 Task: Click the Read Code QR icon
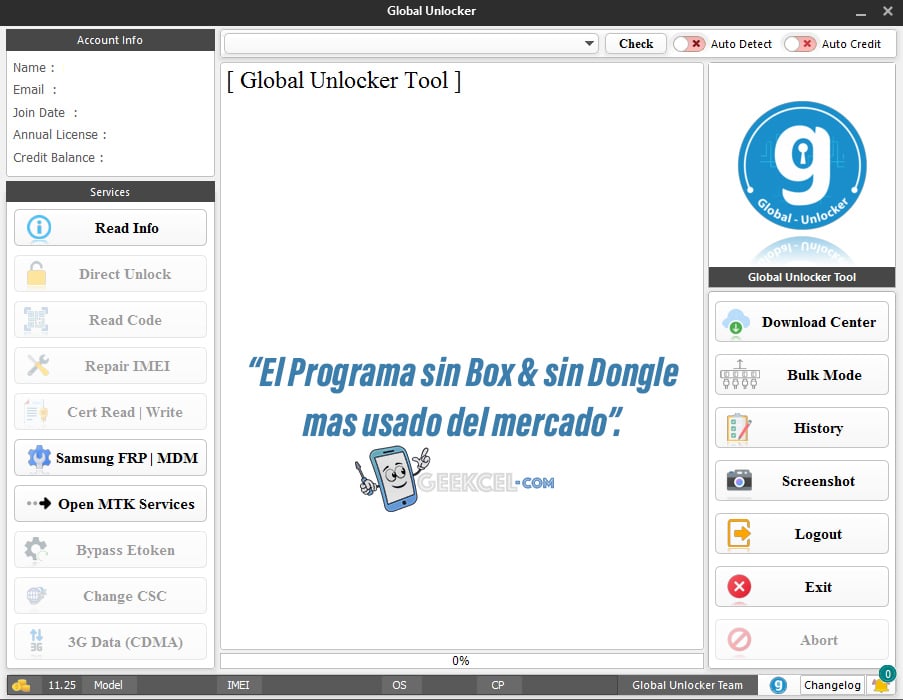(x=36, y=320)
